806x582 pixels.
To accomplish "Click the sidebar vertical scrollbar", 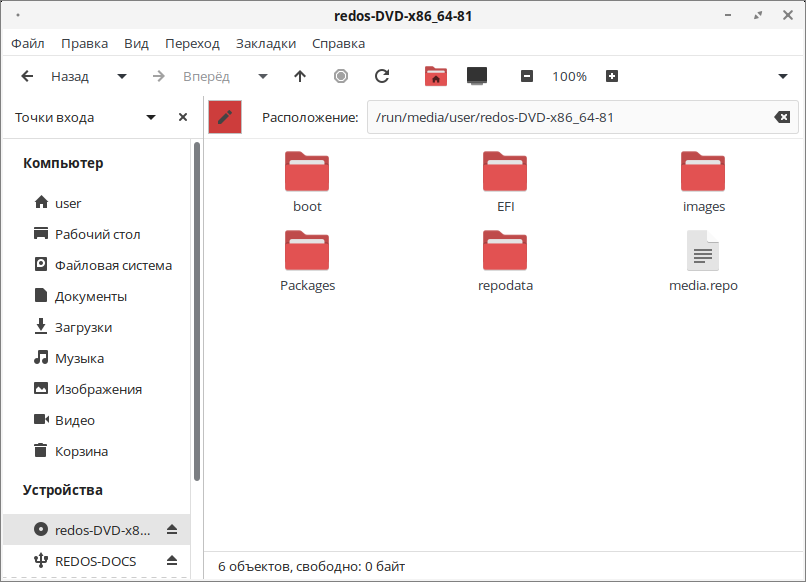I will pyautogui.click(x=197, y=312).
